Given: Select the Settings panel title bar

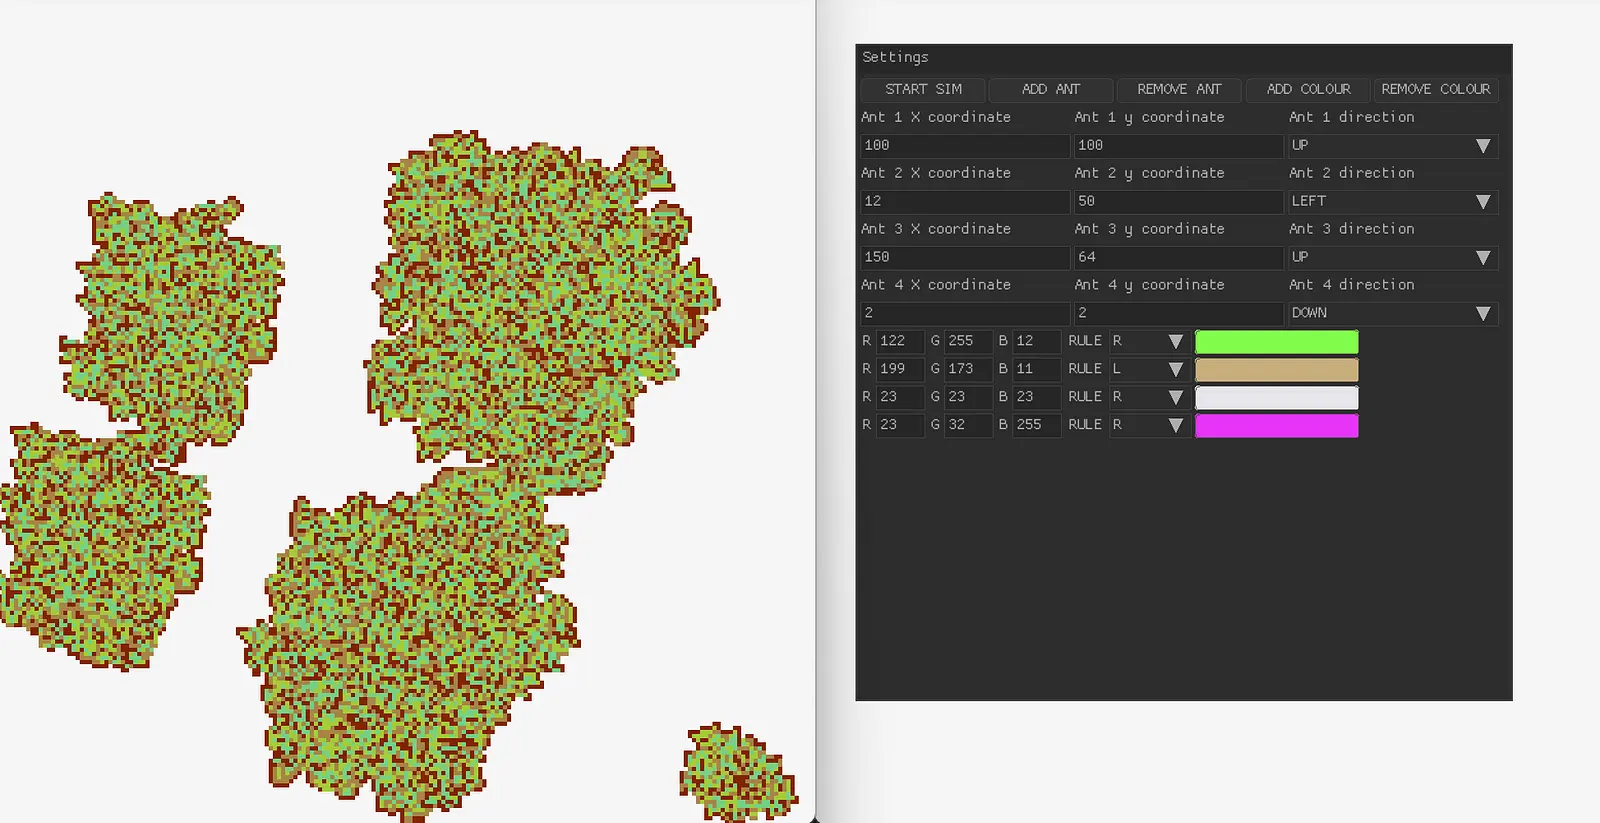Looking at the screenshot, I should [x=1183, y=58].
